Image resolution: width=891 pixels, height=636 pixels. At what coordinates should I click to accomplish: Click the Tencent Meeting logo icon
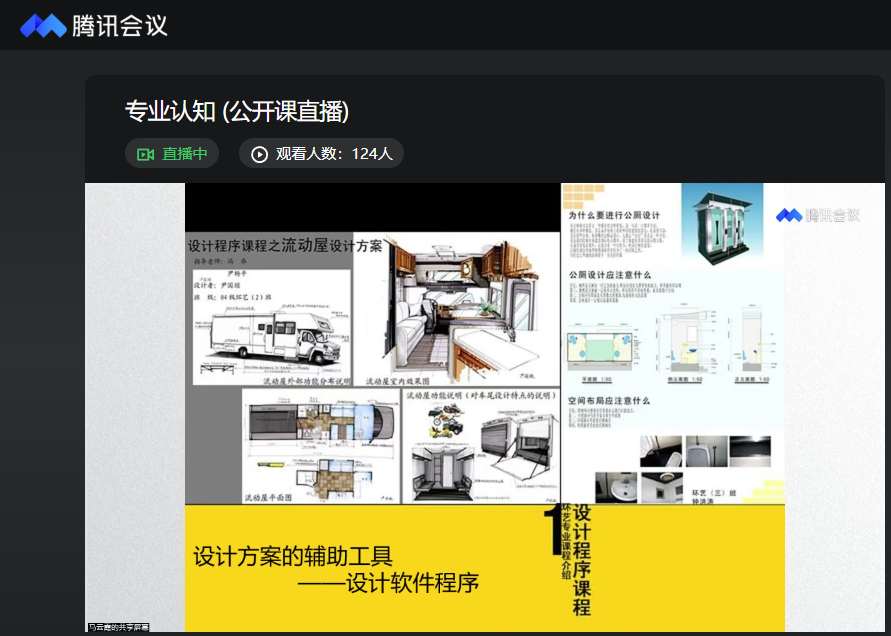pos(43,25)
